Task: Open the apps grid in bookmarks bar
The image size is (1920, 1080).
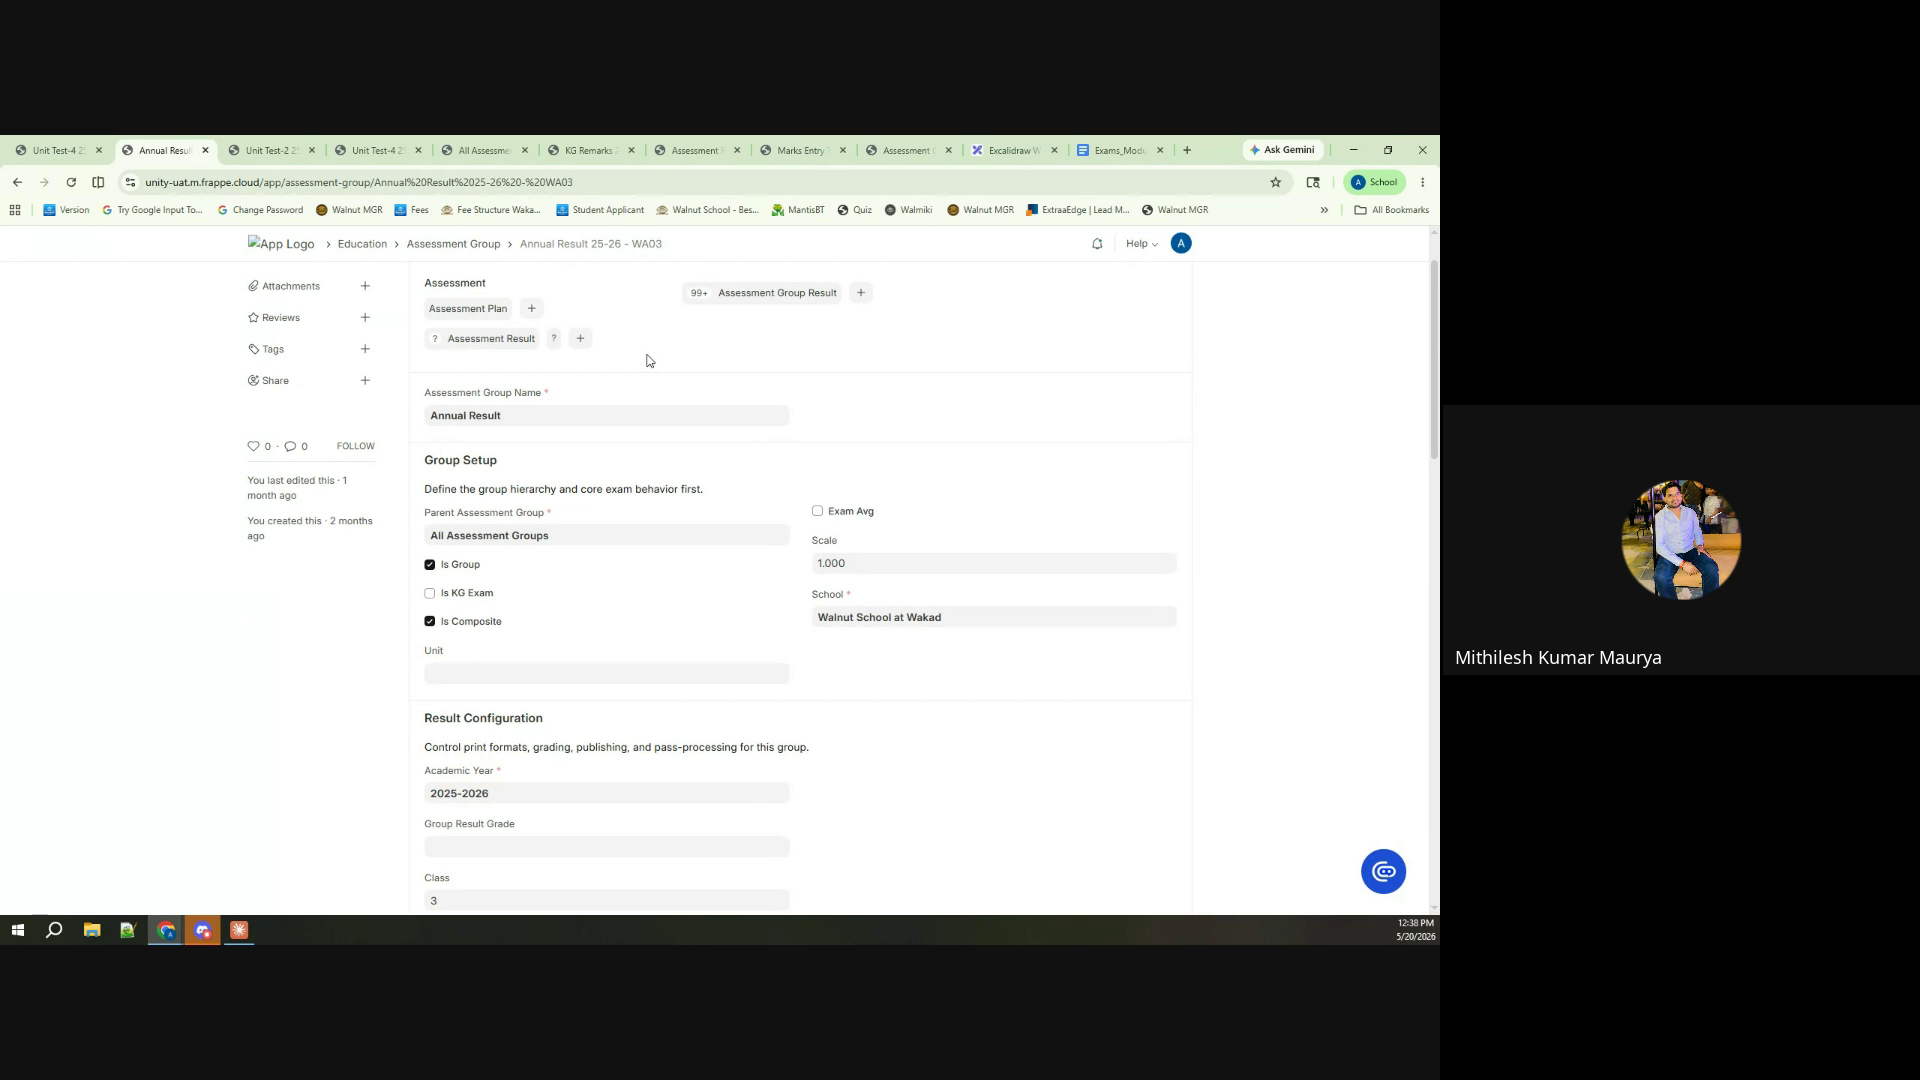Action: [14, 210]
